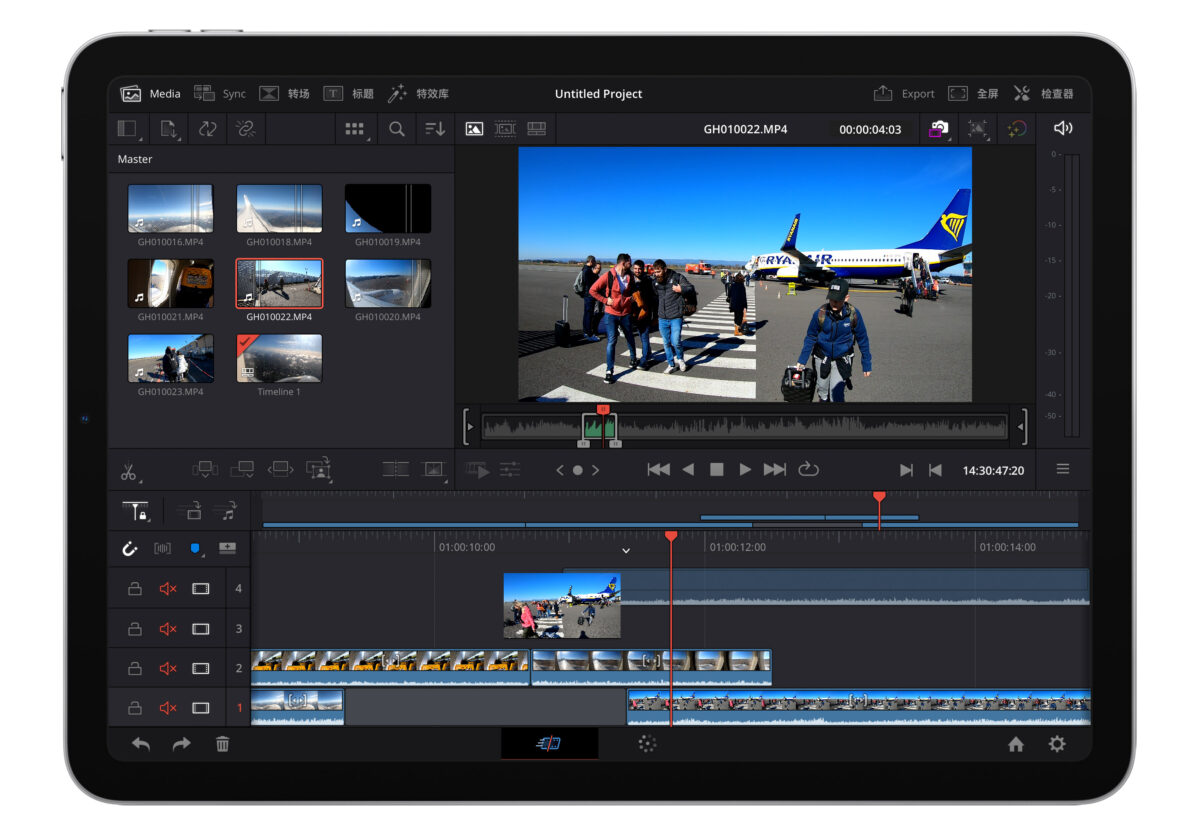1200x836 pixels.
Task: Play the clip forward
Action: pos(745,470)
